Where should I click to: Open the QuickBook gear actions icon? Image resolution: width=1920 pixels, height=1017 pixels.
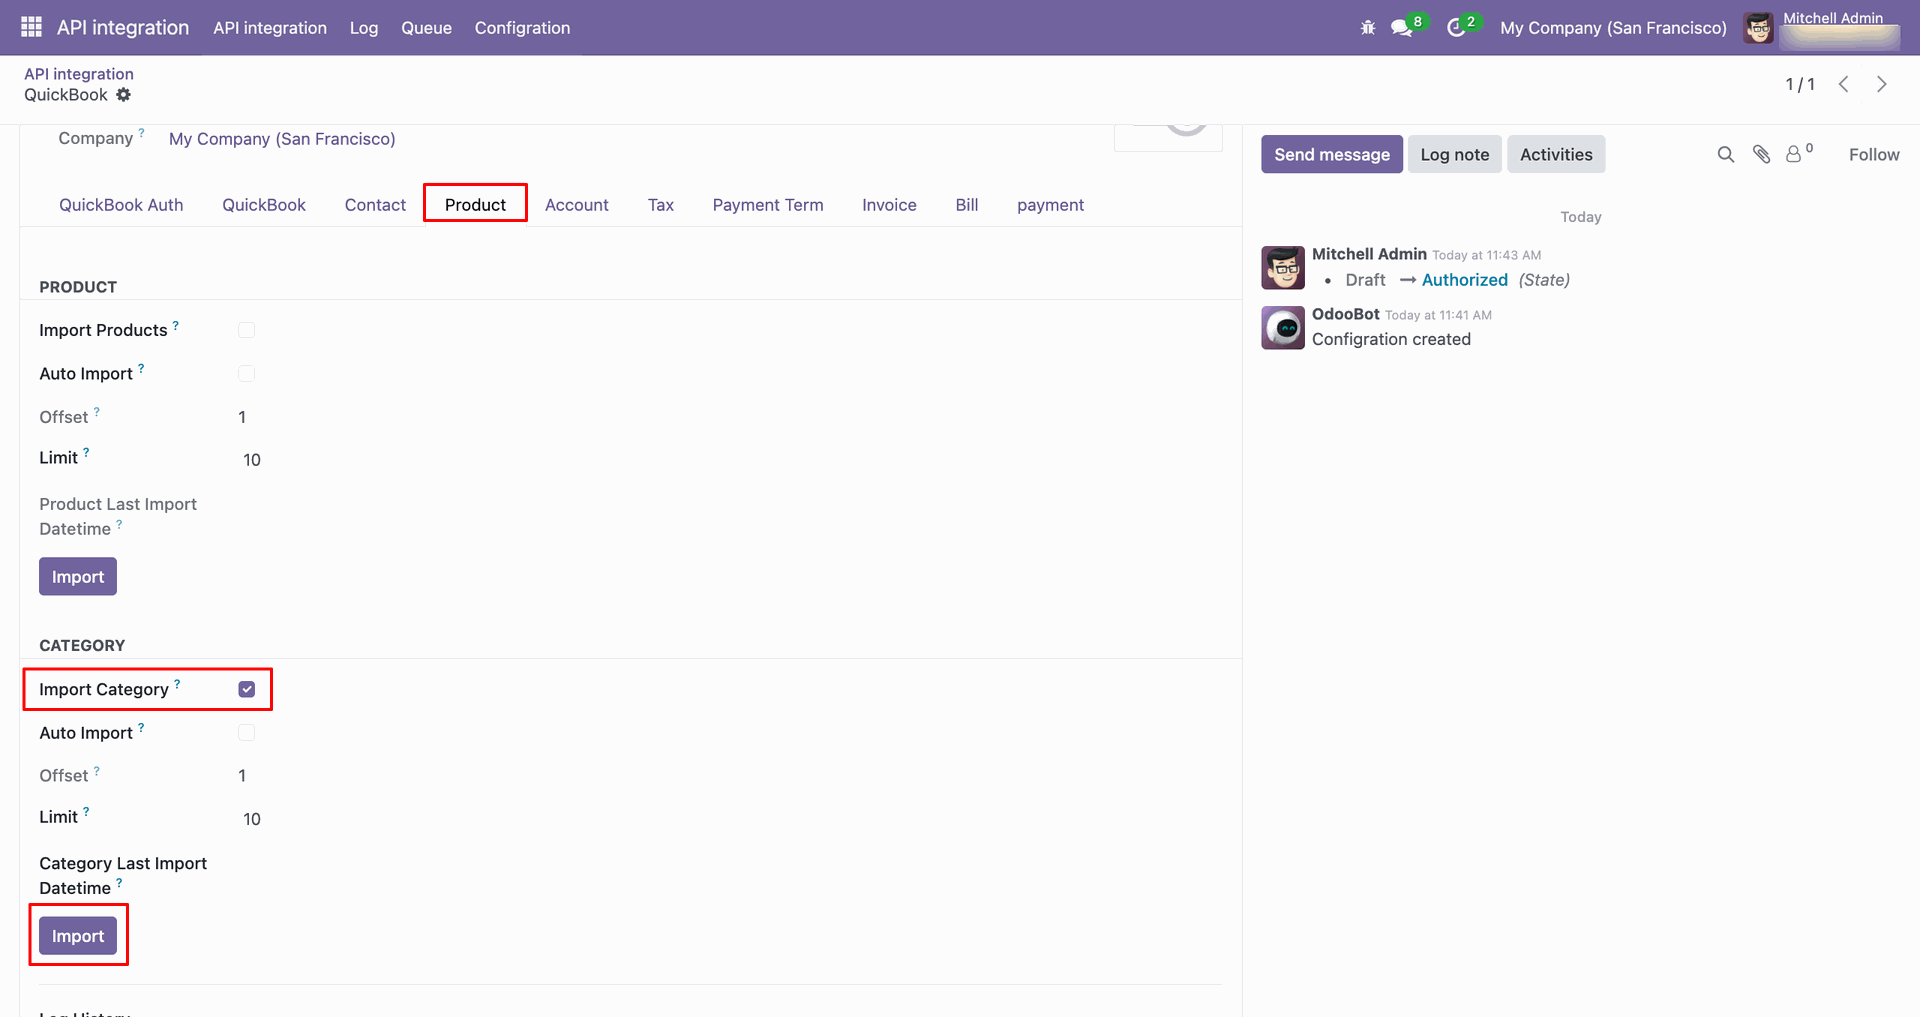(x=123, y=95)
